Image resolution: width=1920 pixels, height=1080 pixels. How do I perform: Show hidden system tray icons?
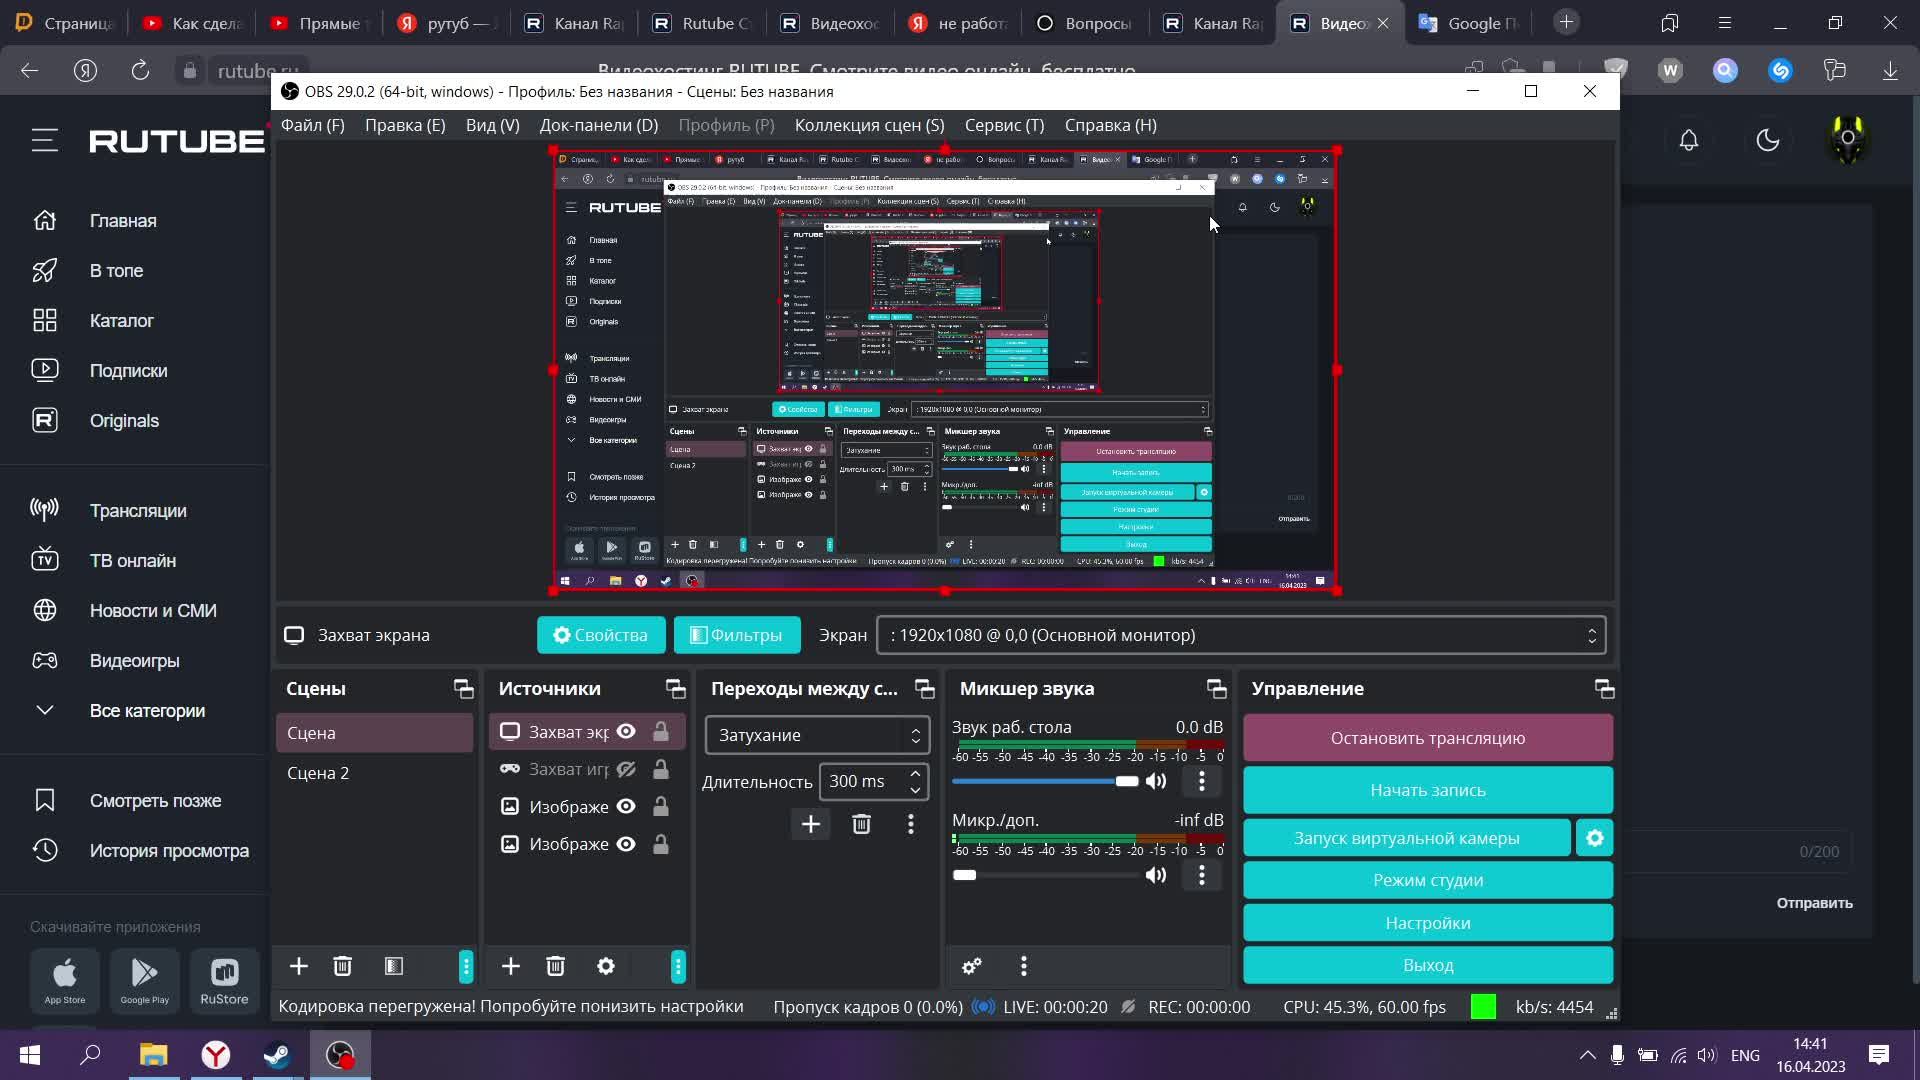pos(1587,1055)
